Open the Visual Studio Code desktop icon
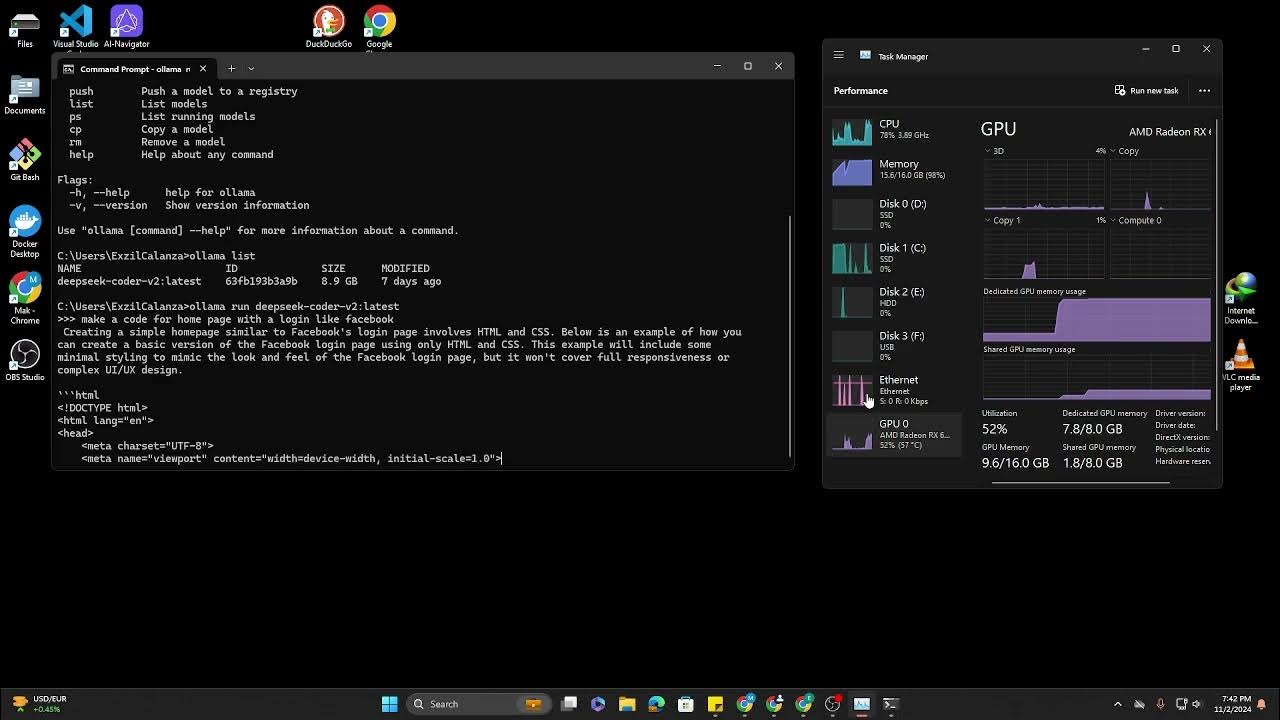This screenshot has width=1280, height=720. pyautogui.click(x=76, y=28)
